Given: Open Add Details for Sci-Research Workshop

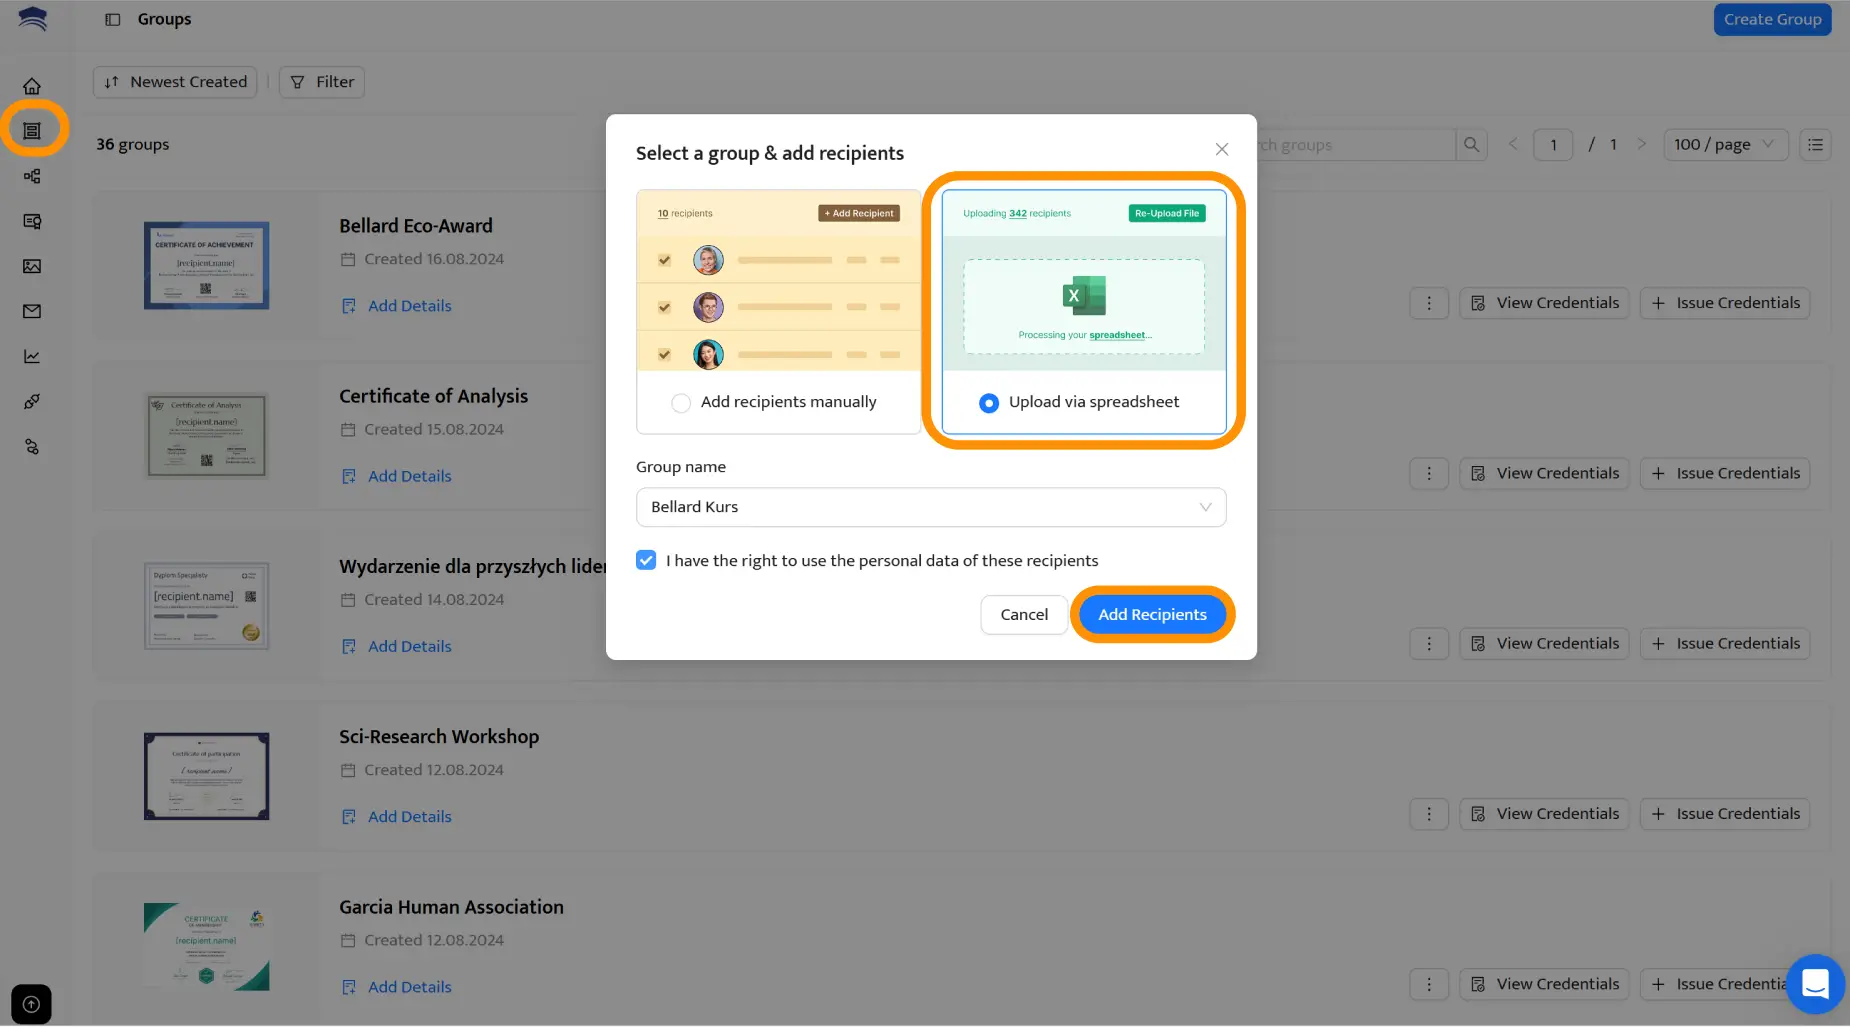Looking at the screenshot, I should (x=395, y=815).
